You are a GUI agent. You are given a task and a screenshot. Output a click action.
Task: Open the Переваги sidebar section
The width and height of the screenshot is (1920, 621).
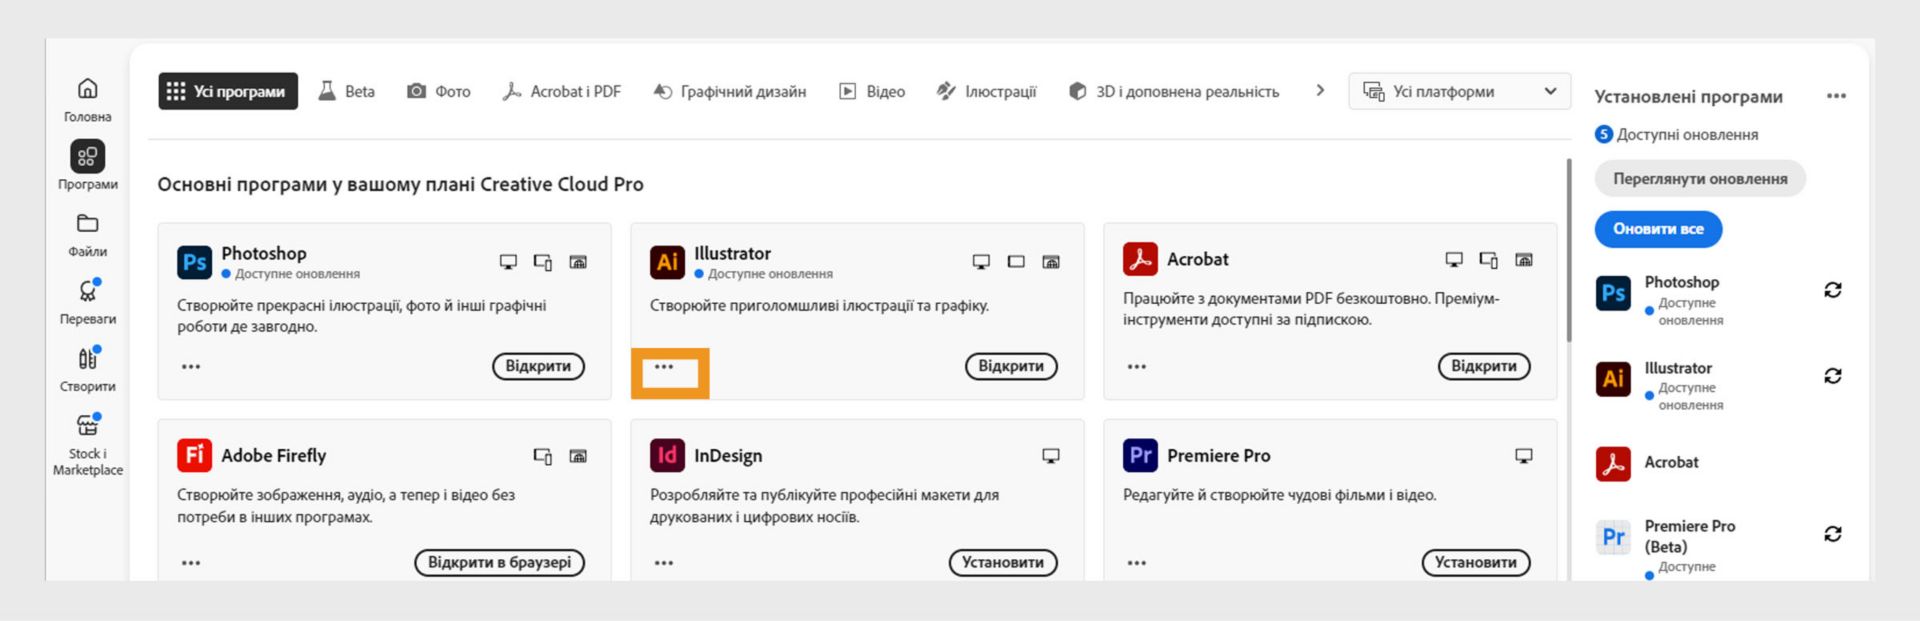[x=88, y=292]
